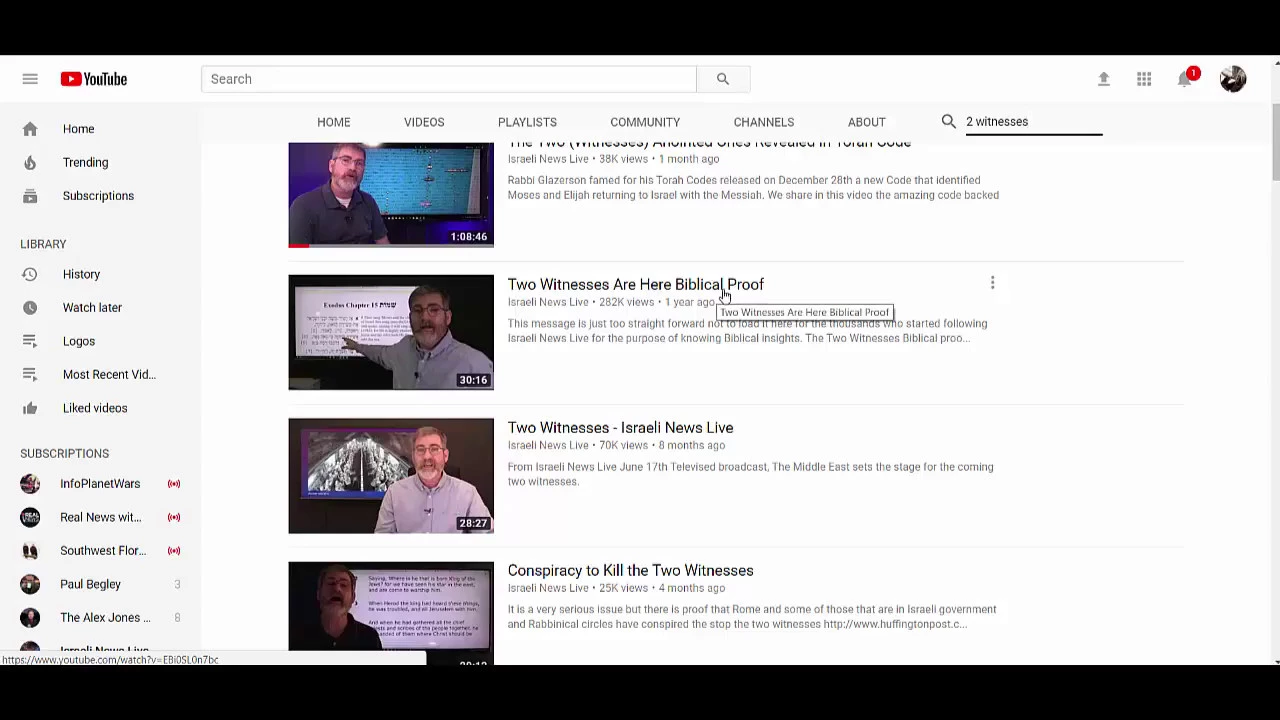The image size is (1280, 720).
Task: Click the Southwest Flor channel avatar
Action: point(30,551)
